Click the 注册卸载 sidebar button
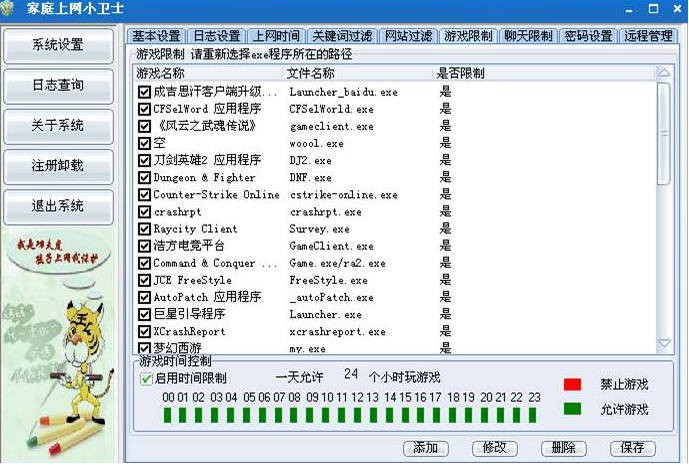 [58, 166]
